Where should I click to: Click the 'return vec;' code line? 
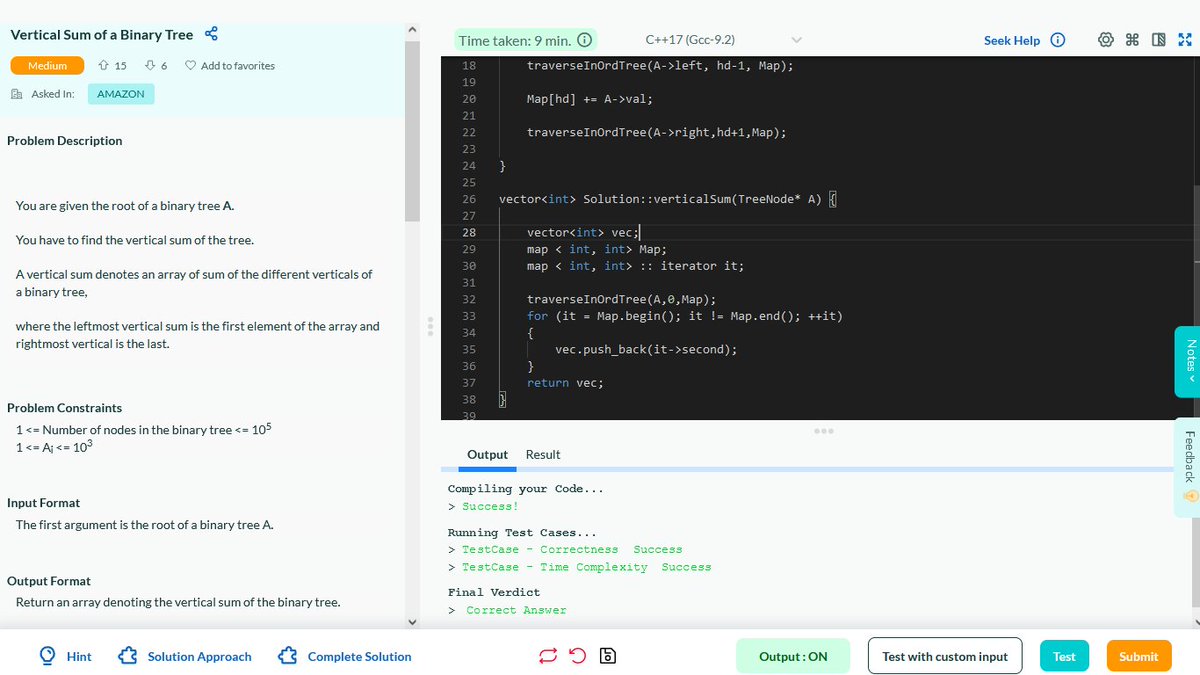coord(565,383)
